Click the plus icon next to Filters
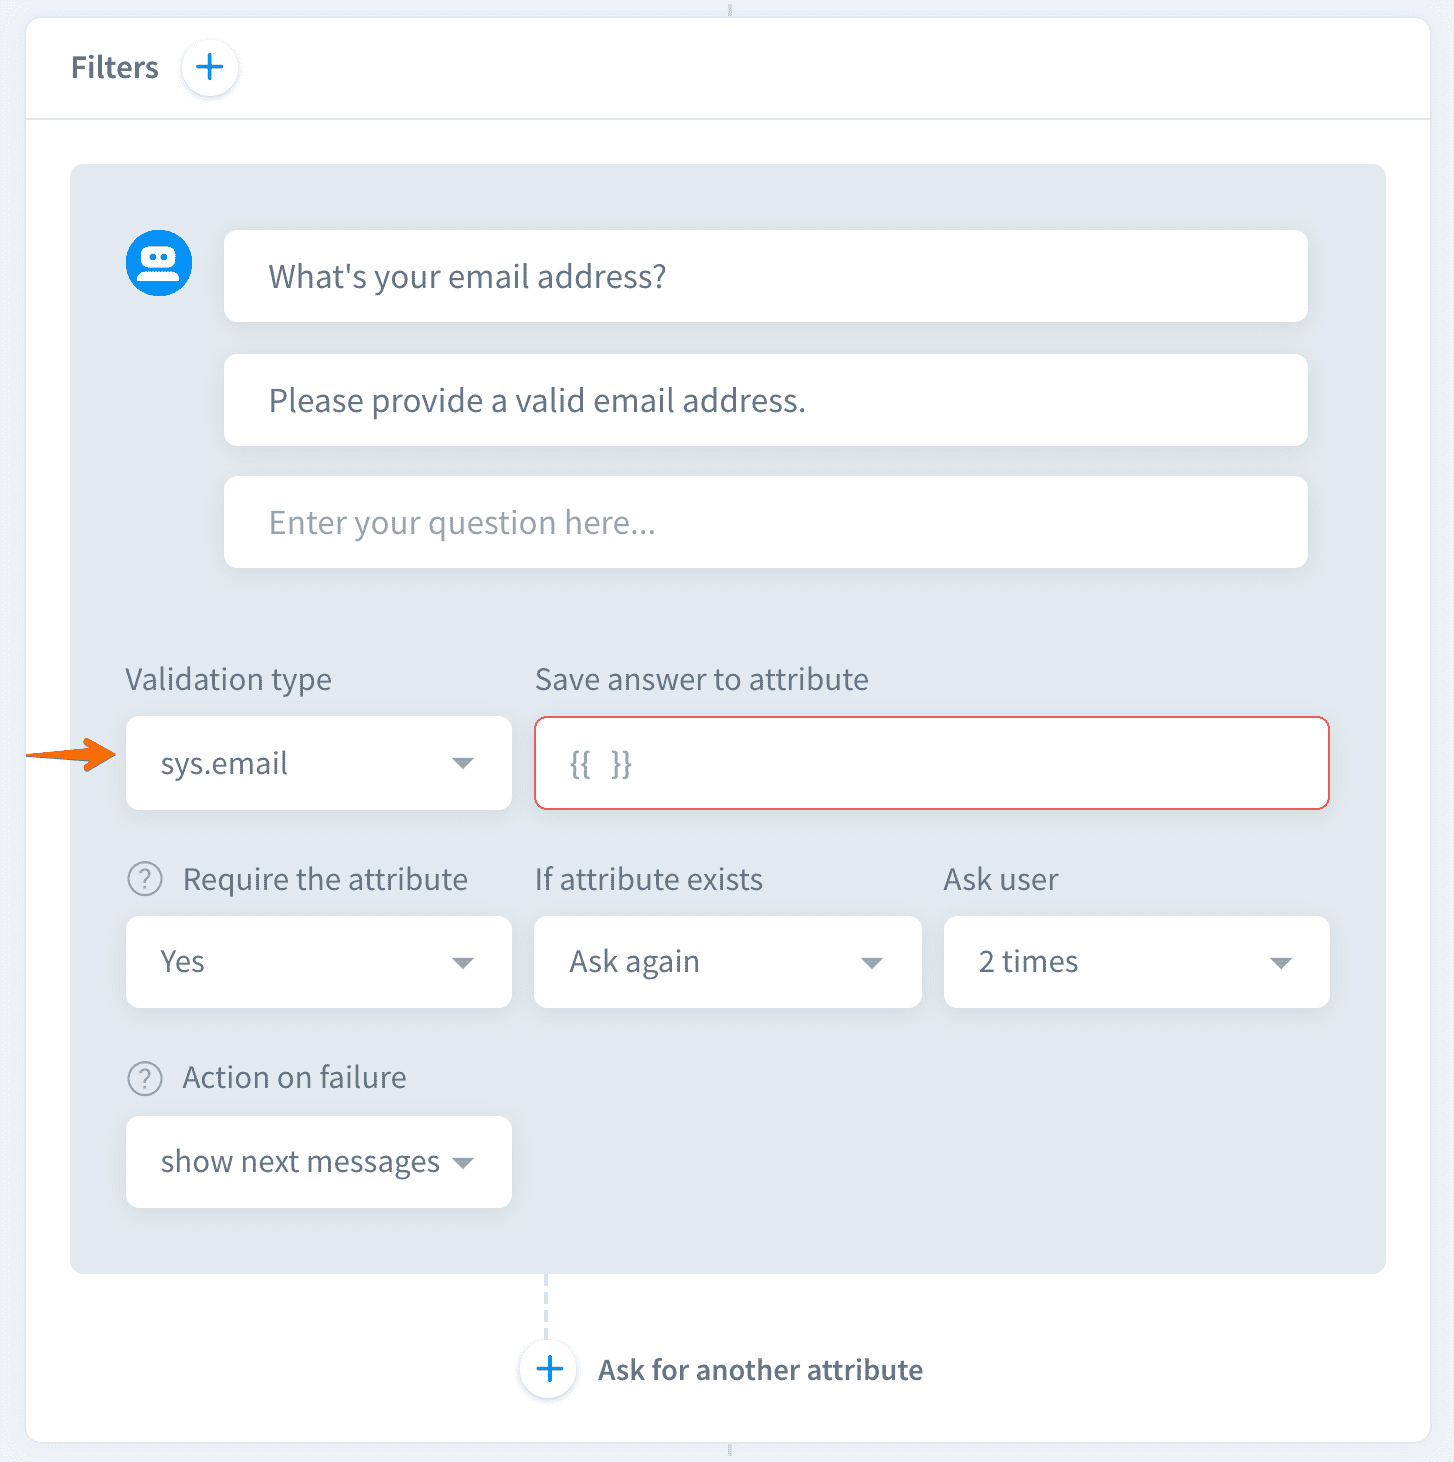Image resolution: width=1454 pixels, height=1462 pixels. coord(209,68)
